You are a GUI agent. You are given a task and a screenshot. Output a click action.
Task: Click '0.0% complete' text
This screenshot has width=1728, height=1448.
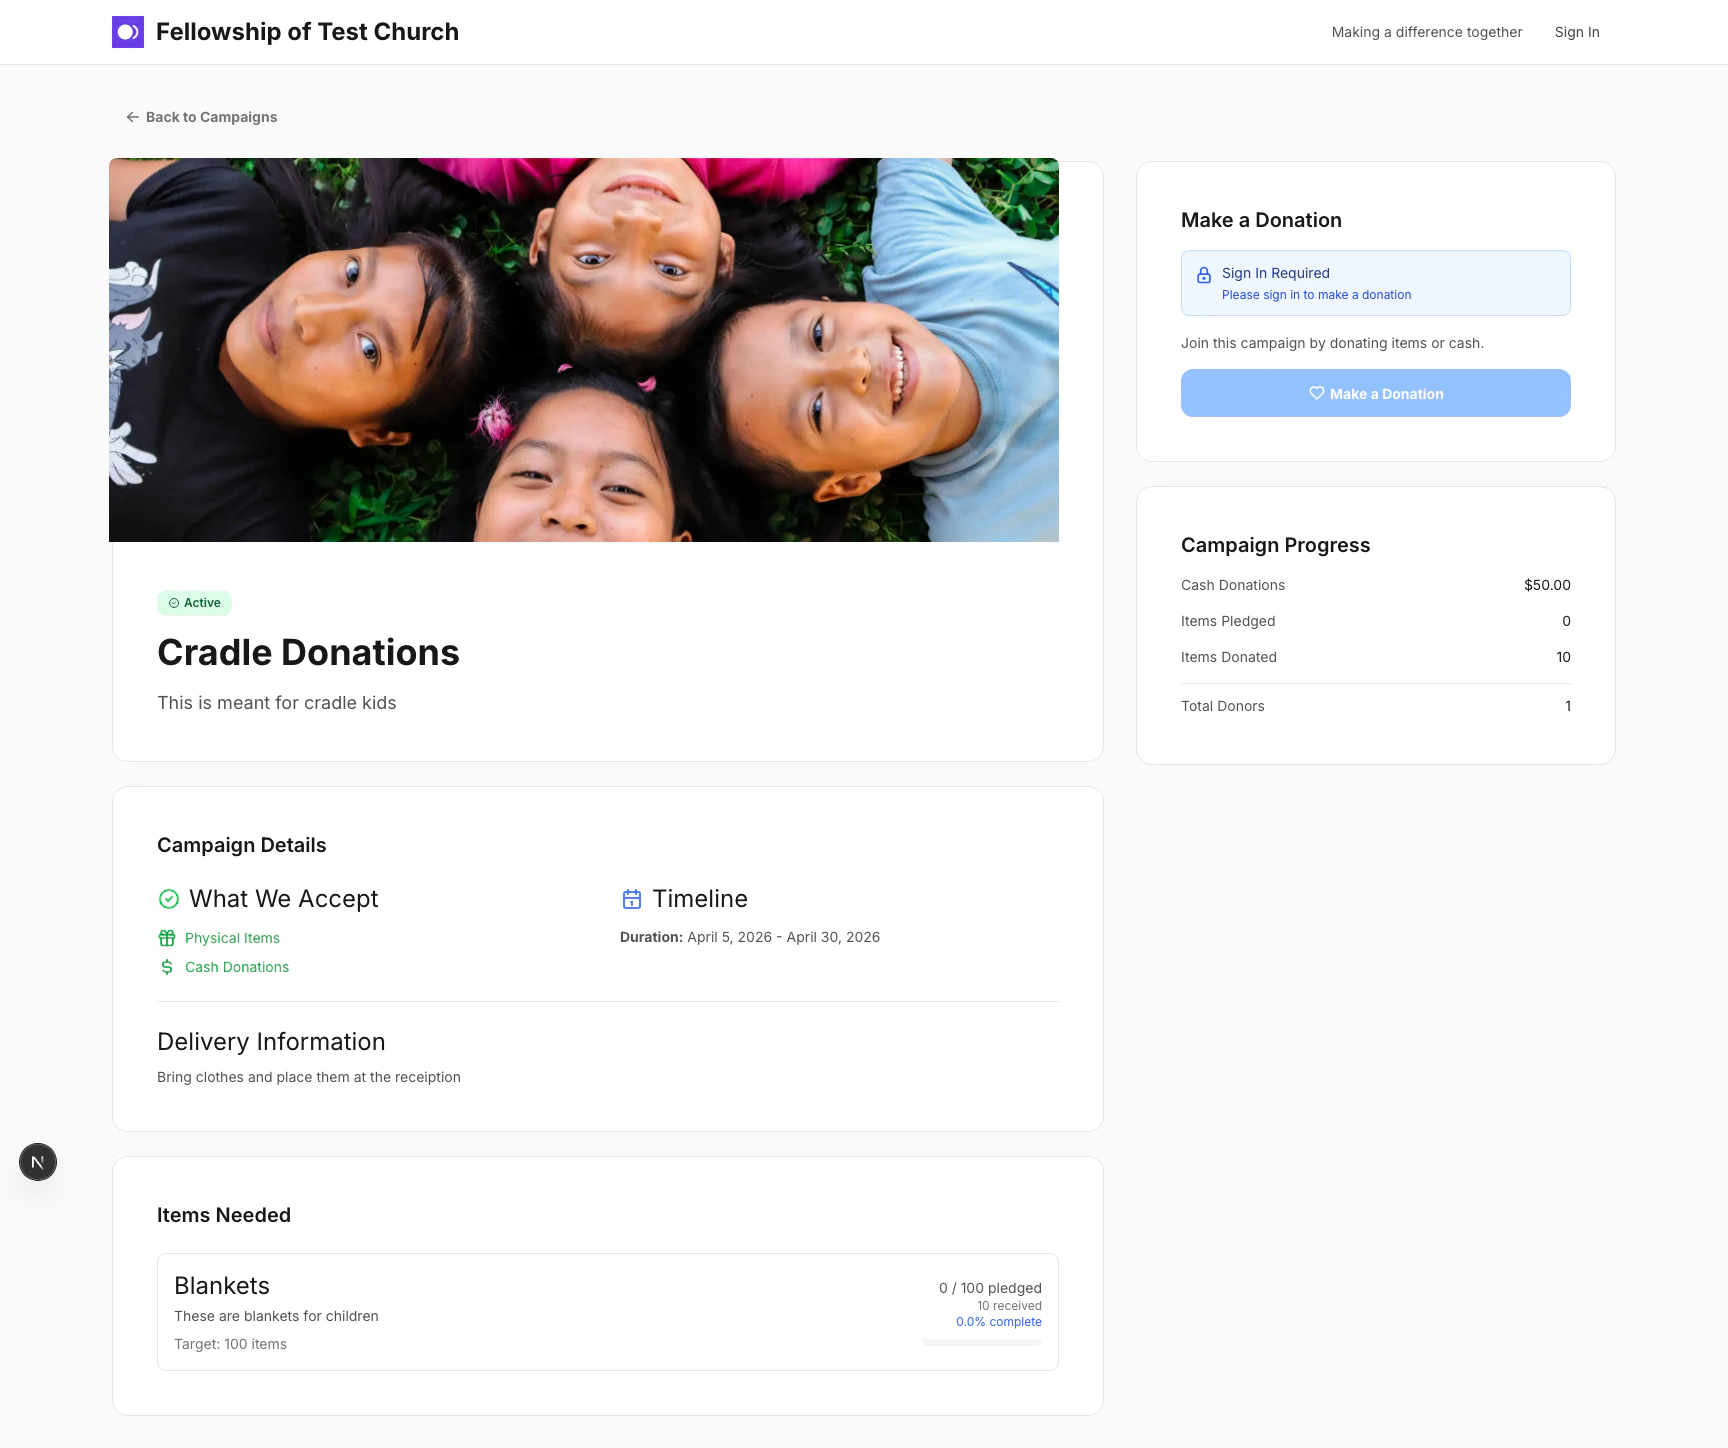click(999, 1322)
